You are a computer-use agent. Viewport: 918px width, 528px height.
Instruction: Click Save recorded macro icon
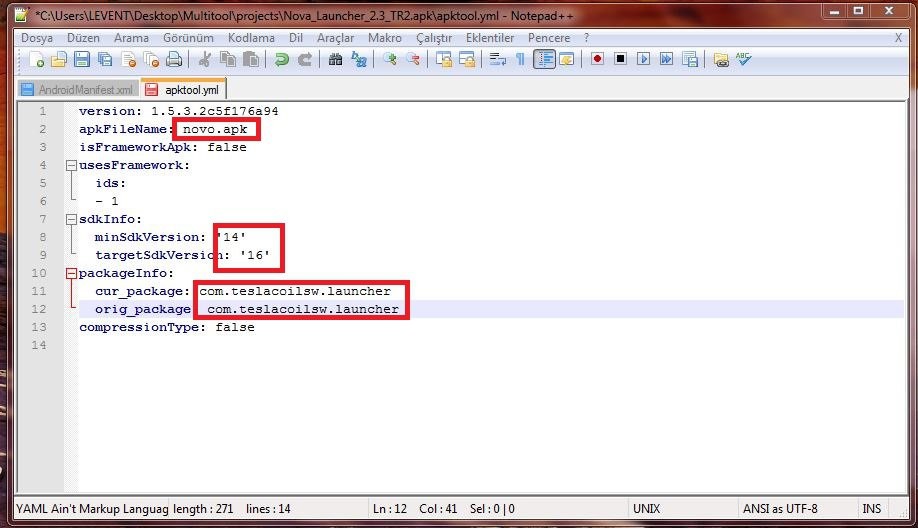[x=690, y=59]
